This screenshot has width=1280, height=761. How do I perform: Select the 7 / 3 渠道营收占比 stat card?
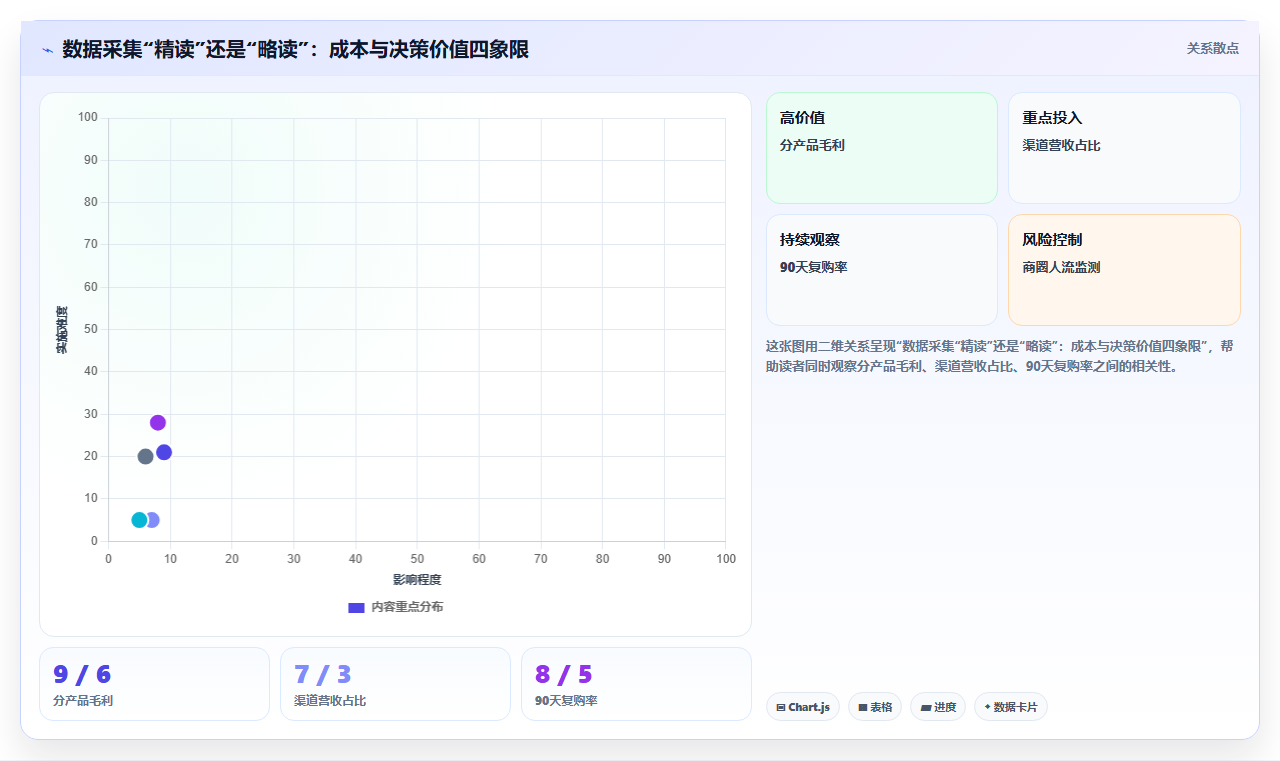pyautogui.click(x=395, y=684)
